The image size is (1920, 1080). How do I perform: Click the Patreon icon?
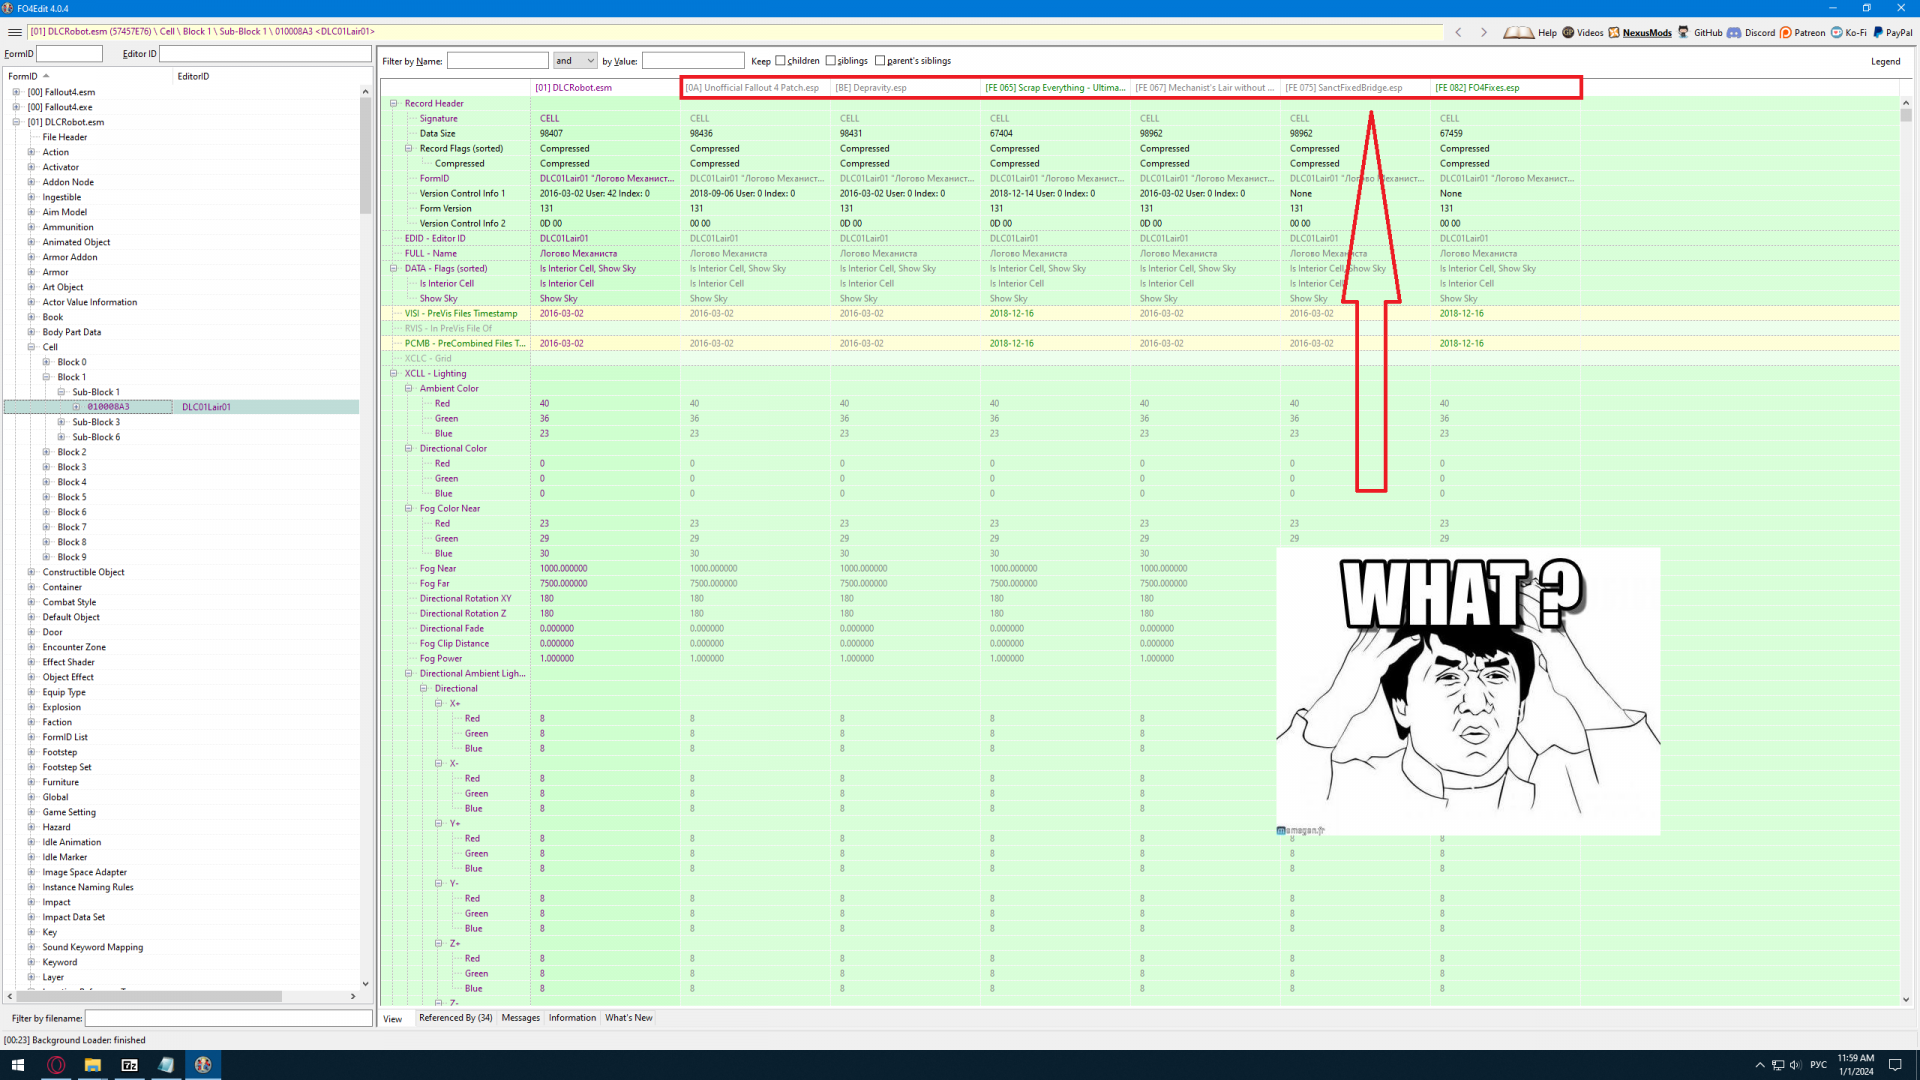point(1786,32)
